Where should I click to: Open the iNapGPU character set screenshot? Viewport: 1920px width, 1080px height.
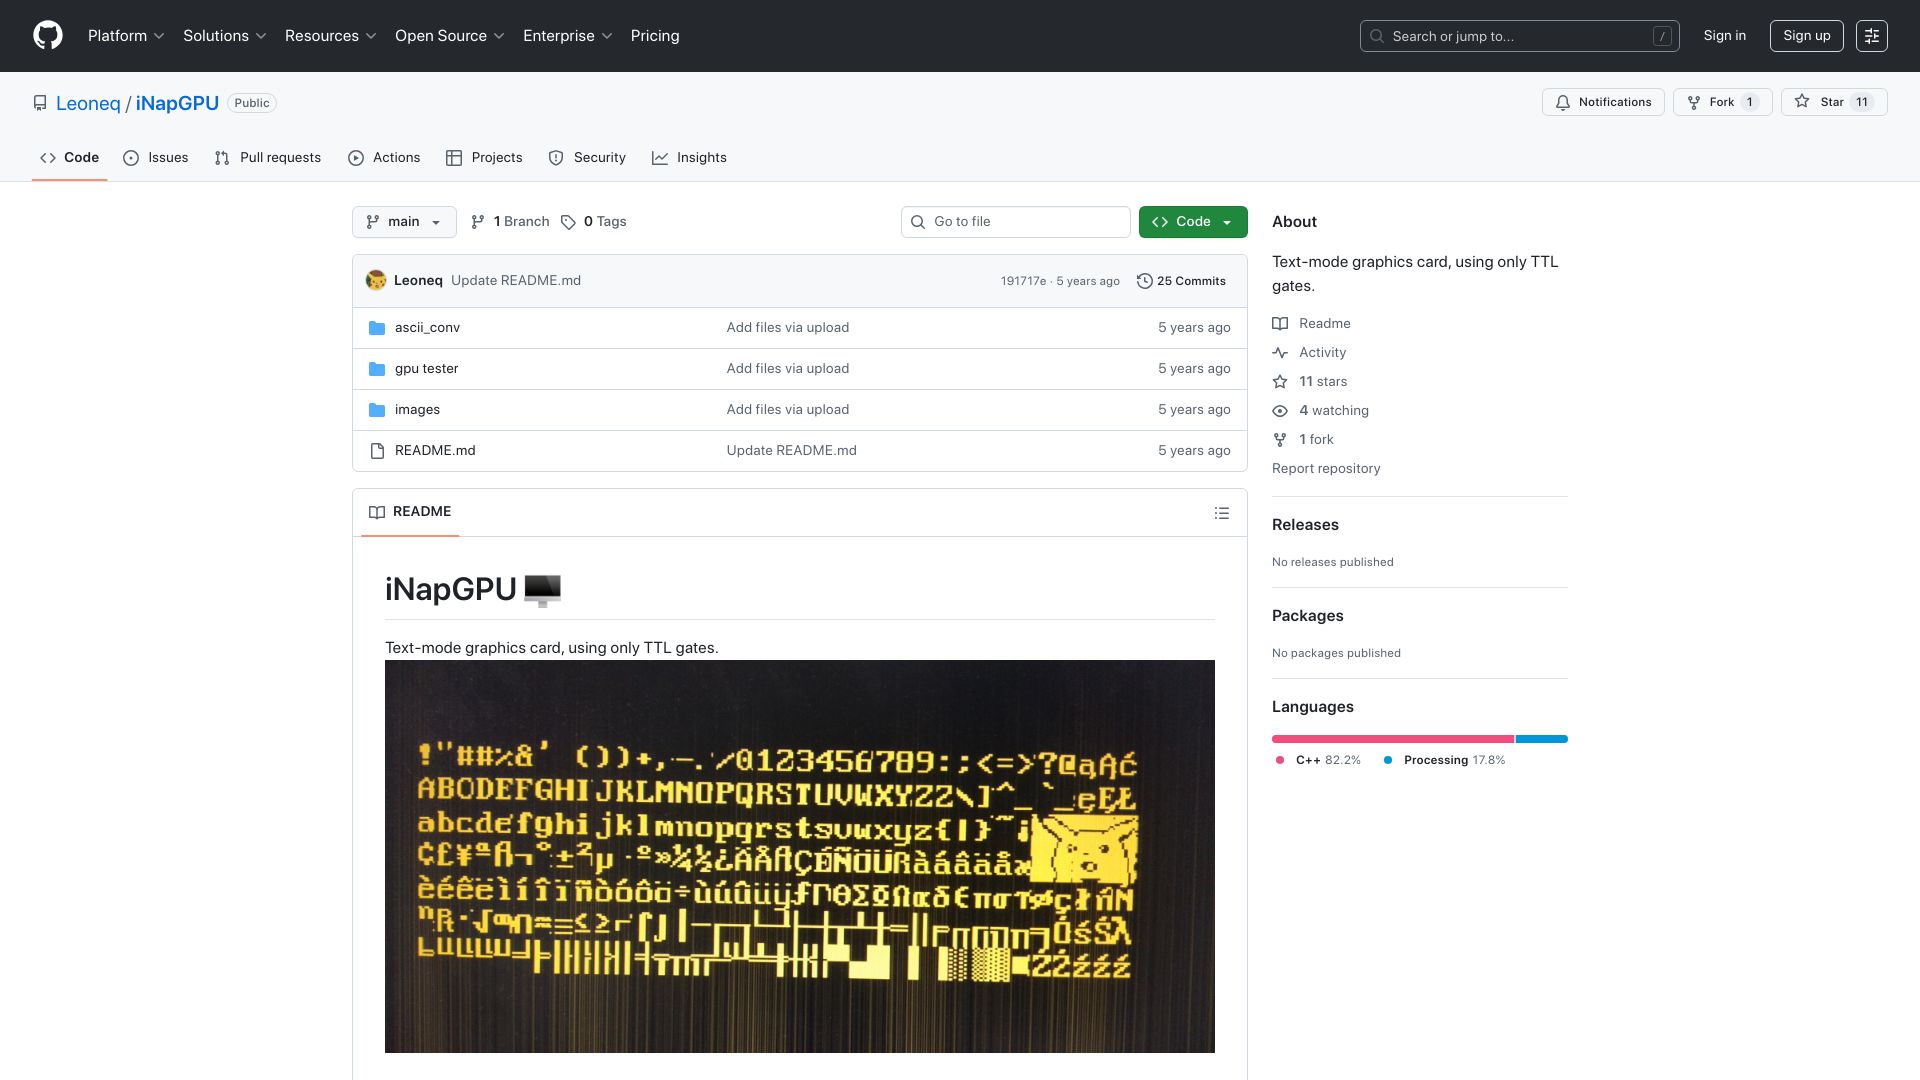coord(800,856)
